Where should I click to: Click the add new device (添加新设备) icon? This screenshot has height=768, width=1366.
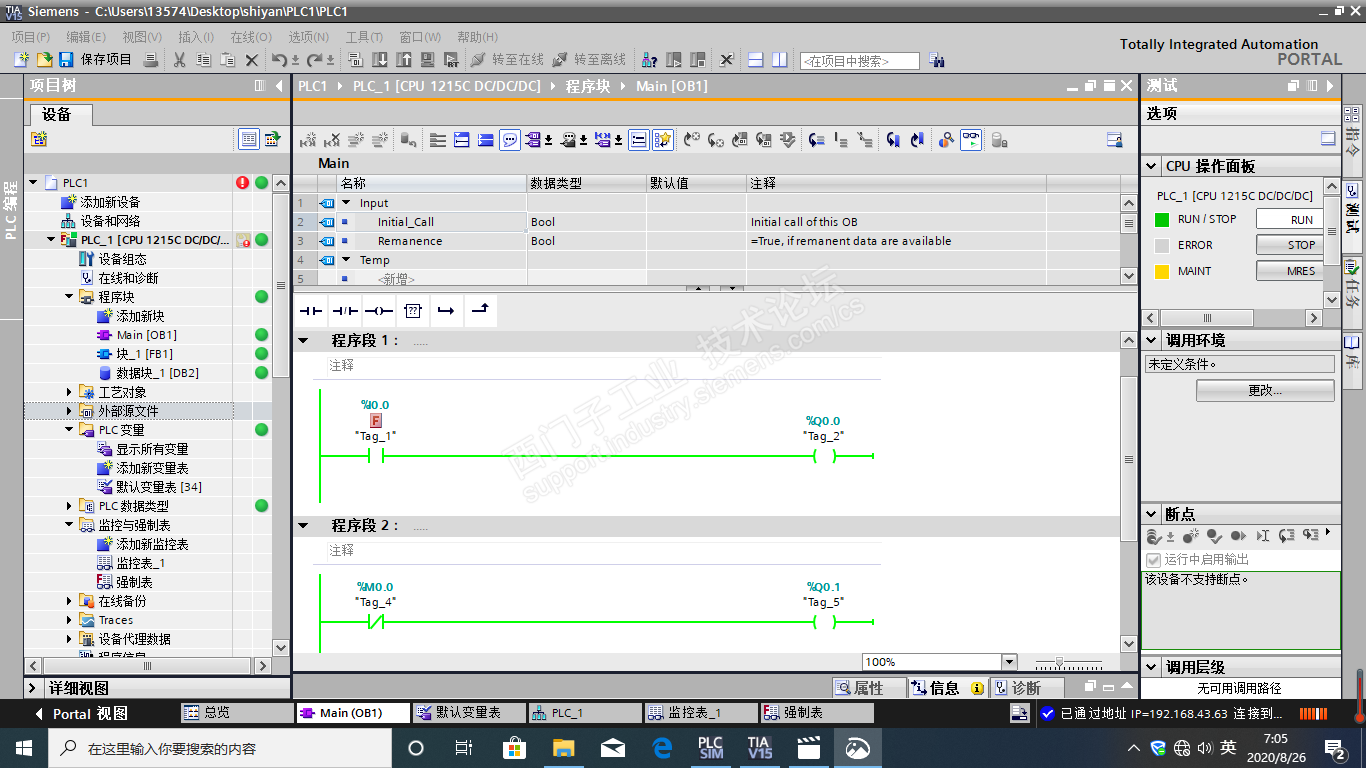(69, 202)
